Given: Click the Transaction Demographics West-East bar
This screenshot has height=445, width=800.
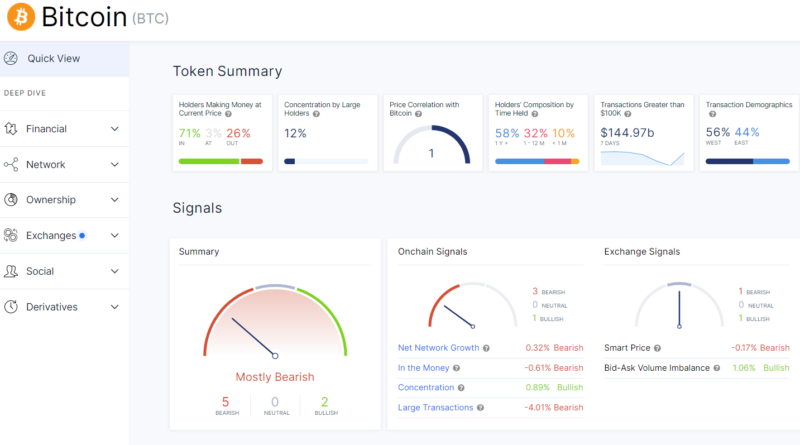Looking at the screenshot, I should tap(747, 161).
